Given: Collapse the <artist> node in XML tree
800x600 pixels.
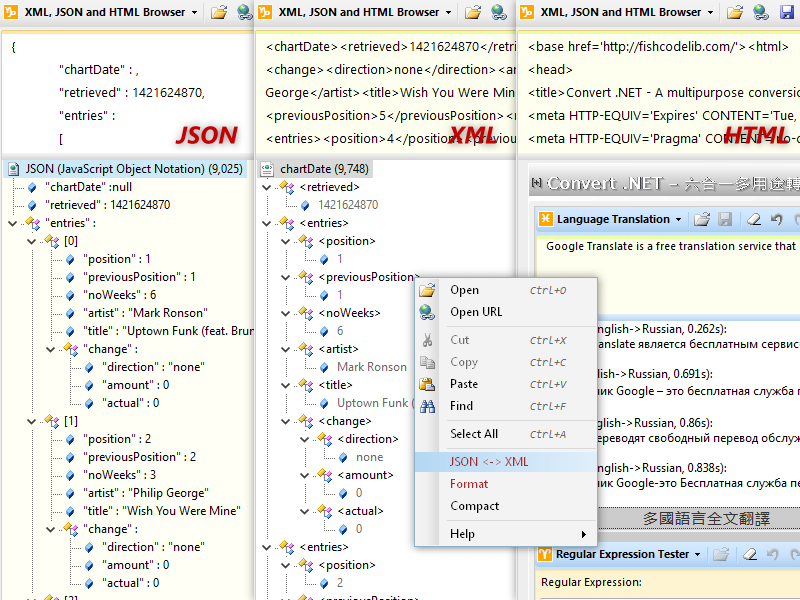Looking at the screenshot, I should click(x=285, y=349).
